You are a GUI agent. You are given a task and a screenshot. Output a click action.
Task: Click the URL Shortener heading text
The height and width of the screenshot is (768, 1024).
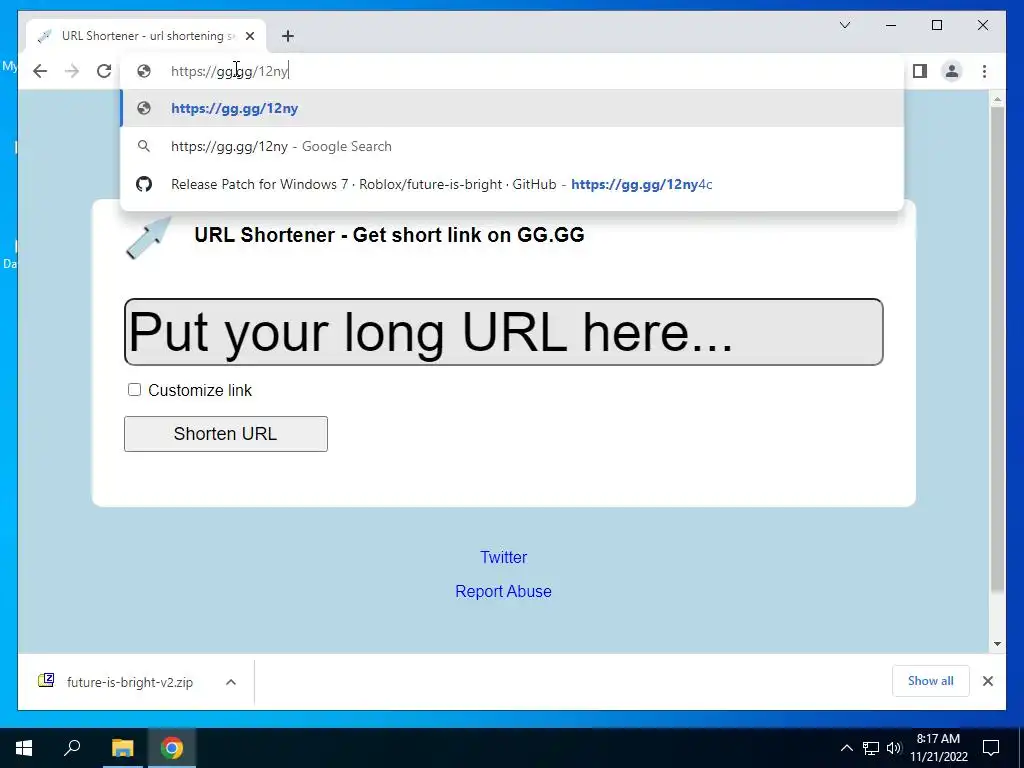pyautogui.click(x=389, y=235)
